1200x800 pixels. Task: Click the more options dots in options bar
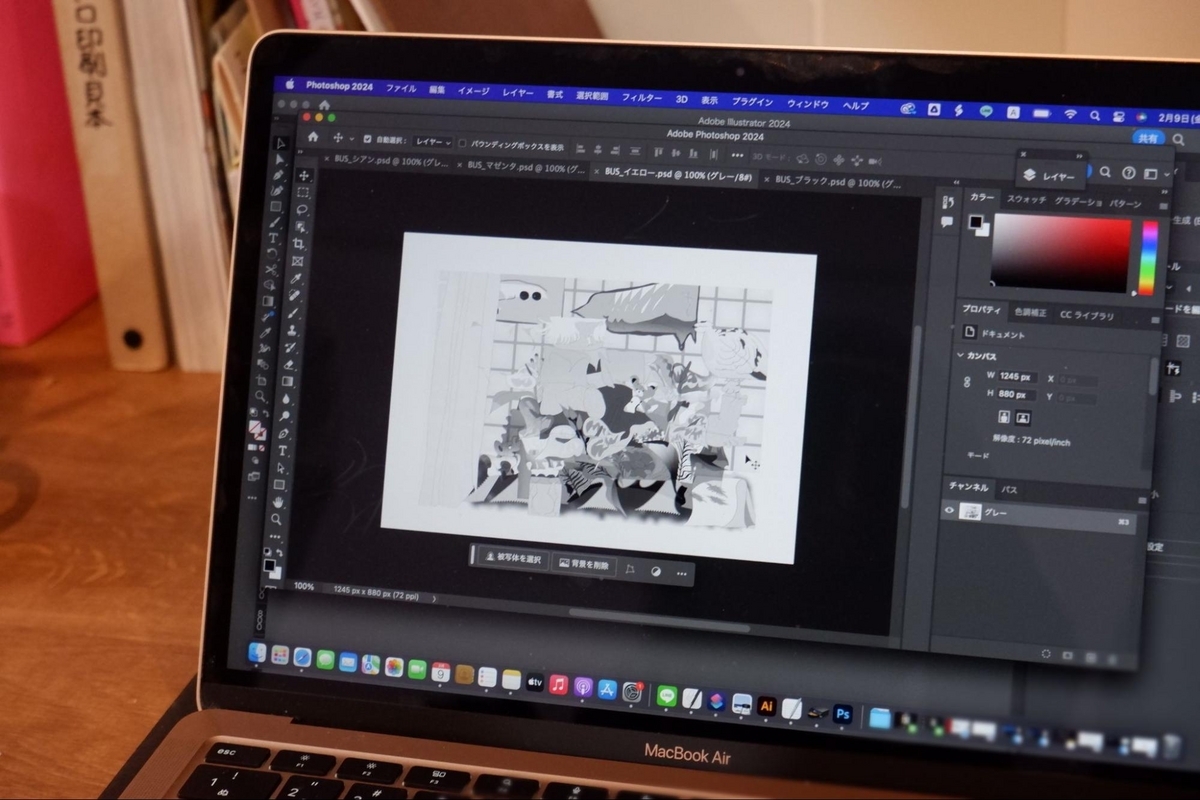737,155
